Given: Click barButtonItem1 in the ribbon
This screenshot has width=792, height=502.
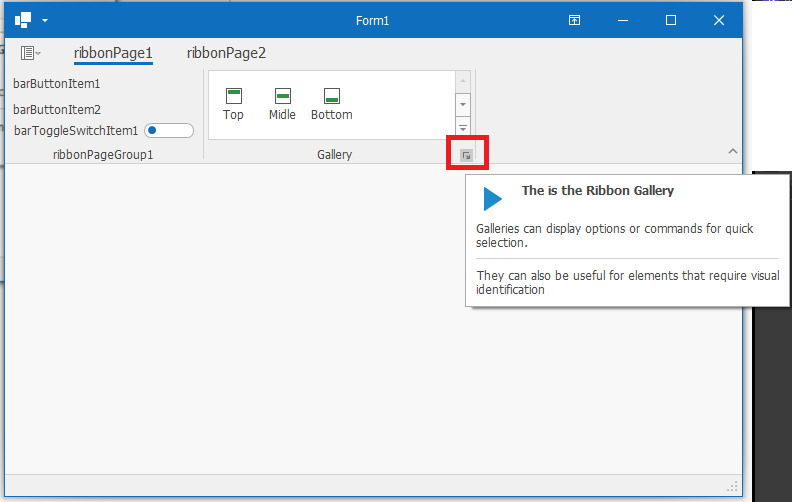Looking at the screenshot, I should coord(57,84).
